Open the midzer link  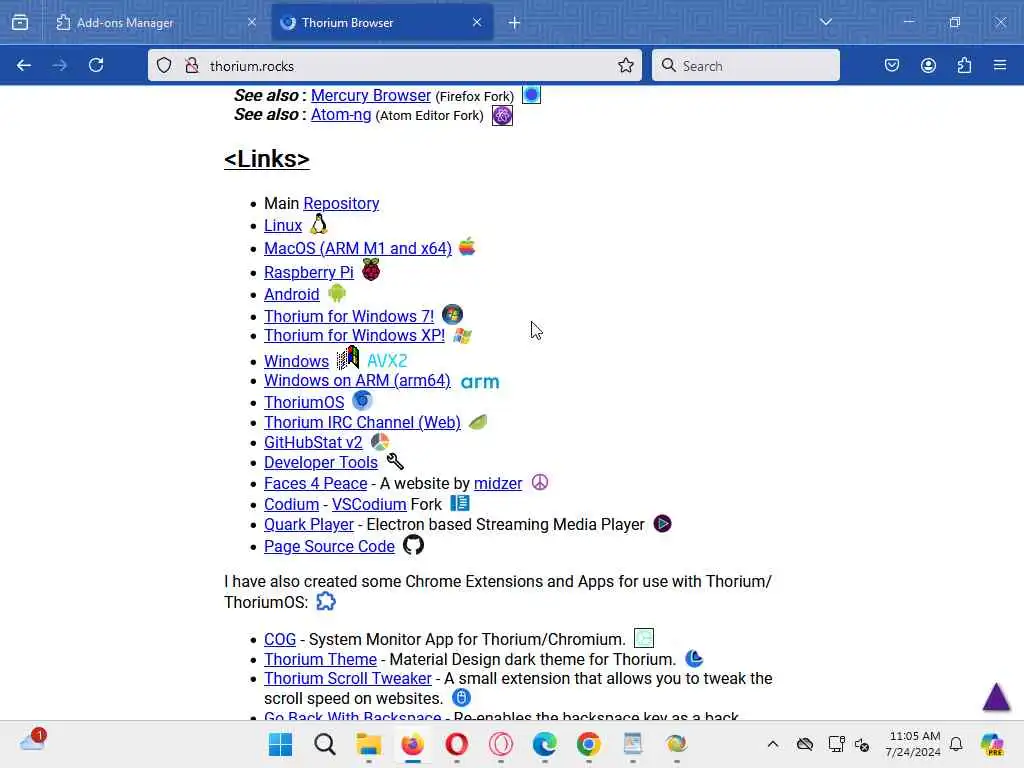(x=498, y=484)
